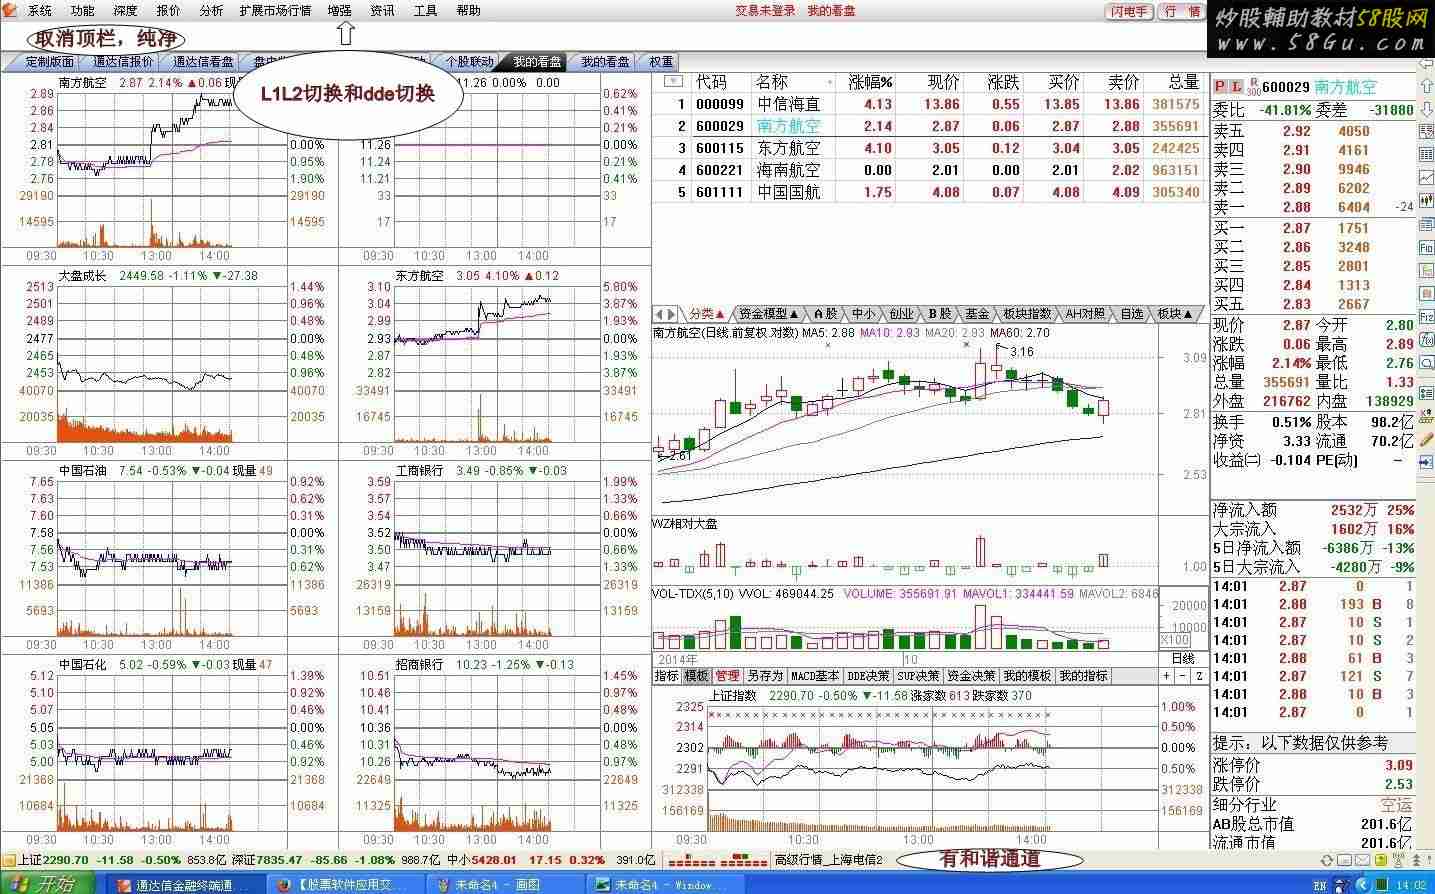This screenshot has width=1435, height=894.
Task: Switch to the A股 tab
Action: click(826, 314)
